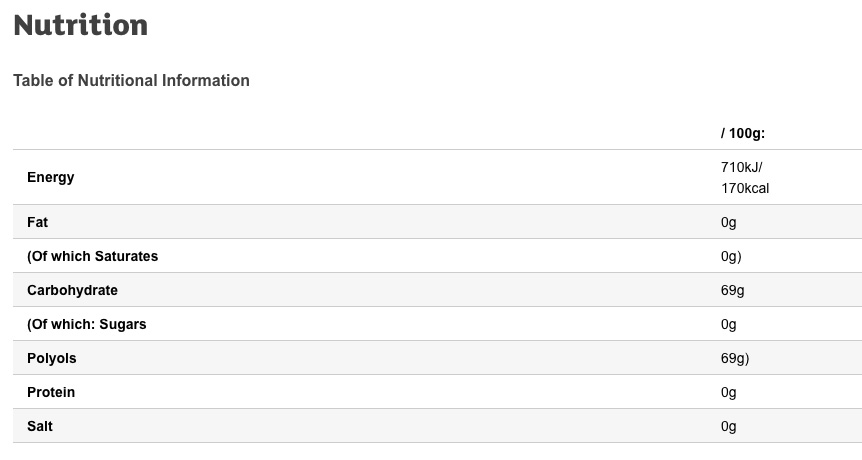
Task: Select the Polyols row label
Action: coord(52,358)
